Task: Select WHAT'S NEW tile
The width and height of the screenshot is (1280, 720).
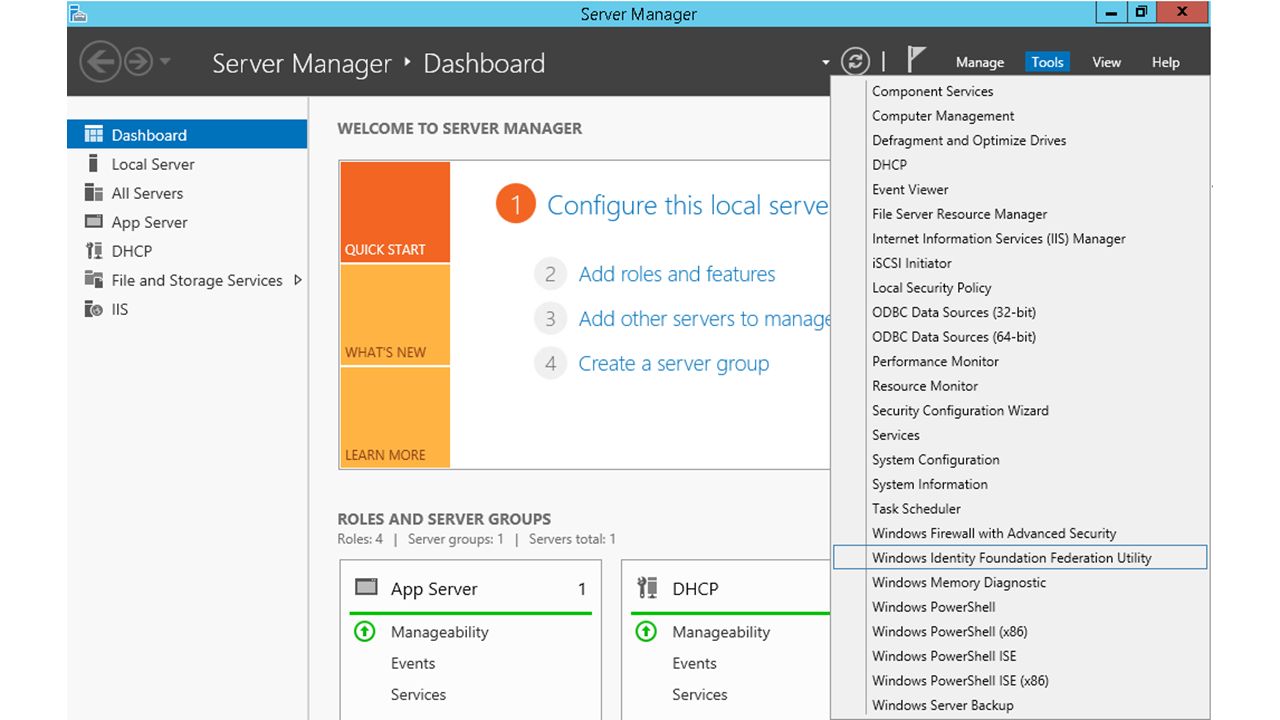Action: click(395, 315)
